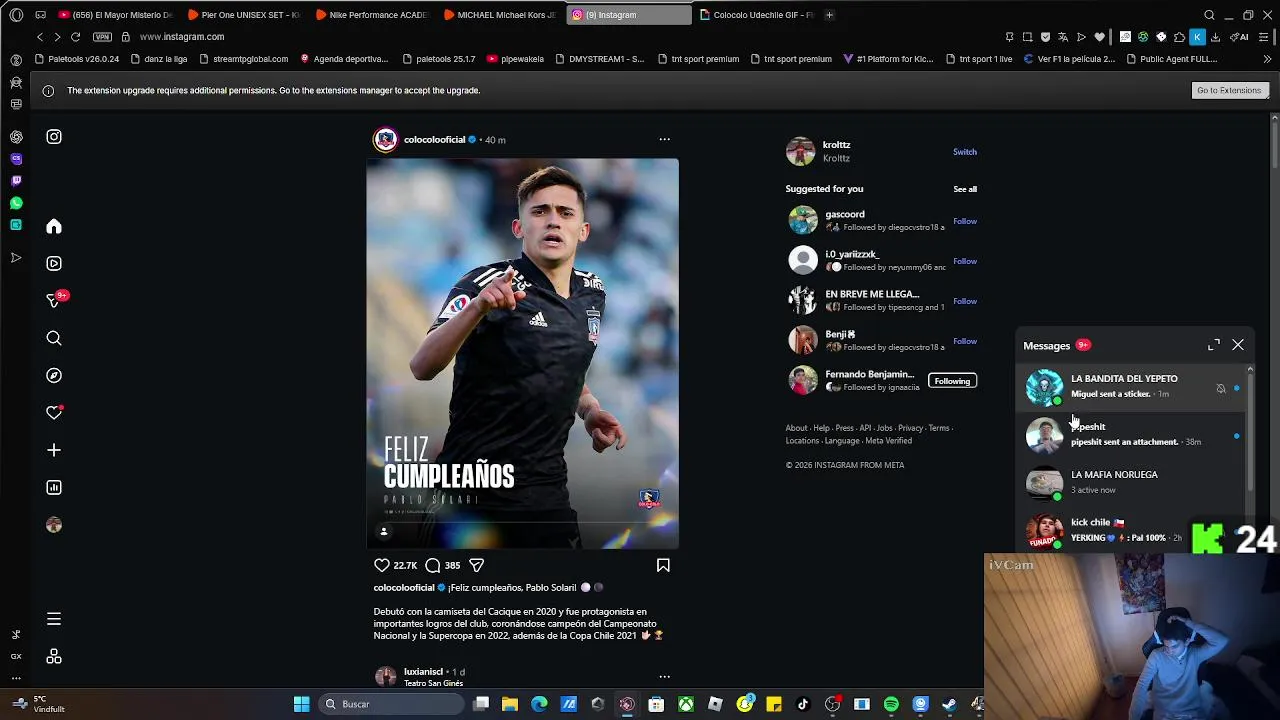Follow i.0_yariizzxk_
Image resolution: width=1280 pixels, height=720 pixels.
pyautogui.click(x=965, y=261)
